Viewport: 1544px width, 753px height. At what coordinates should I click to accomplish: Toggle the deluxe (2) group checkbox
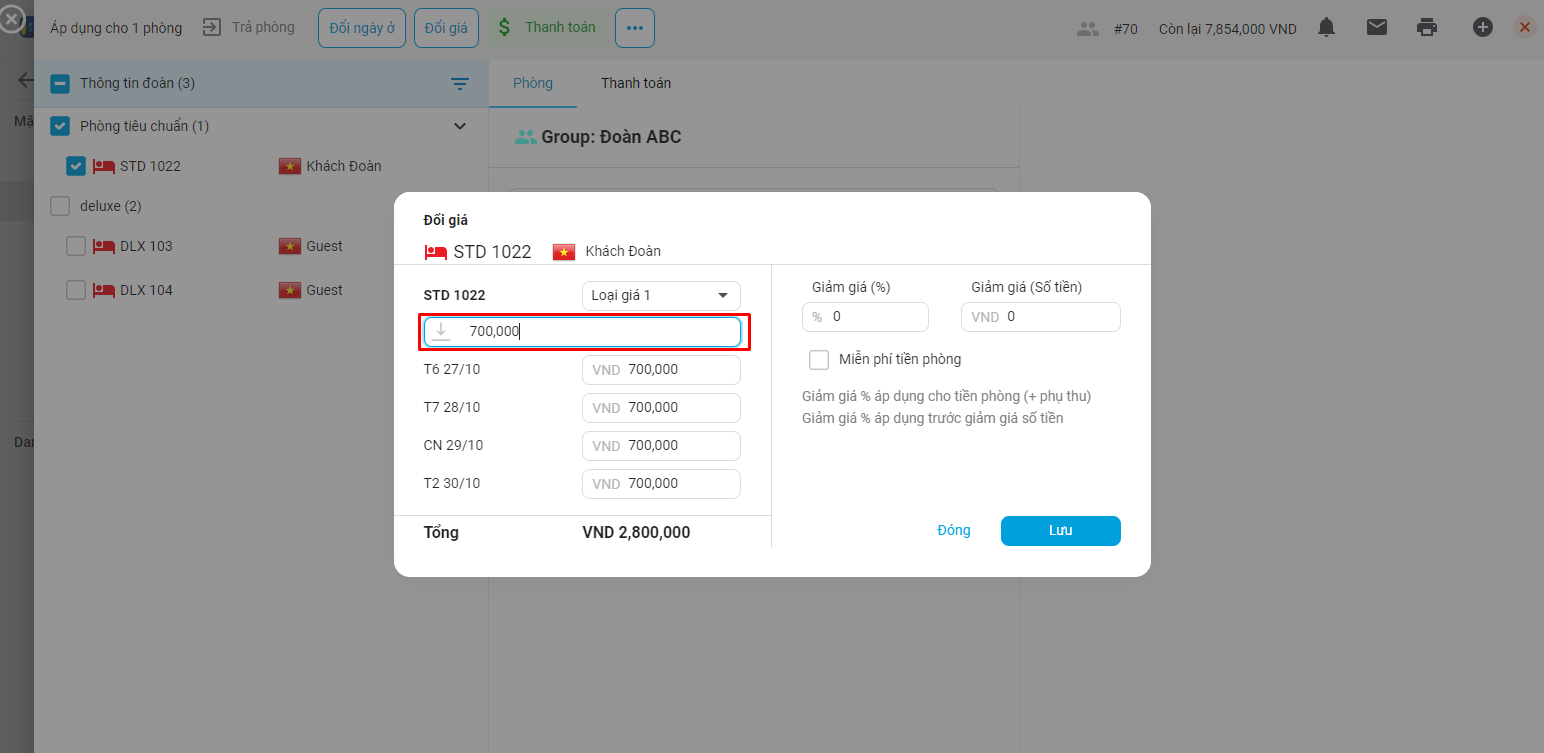pos(60,206)
